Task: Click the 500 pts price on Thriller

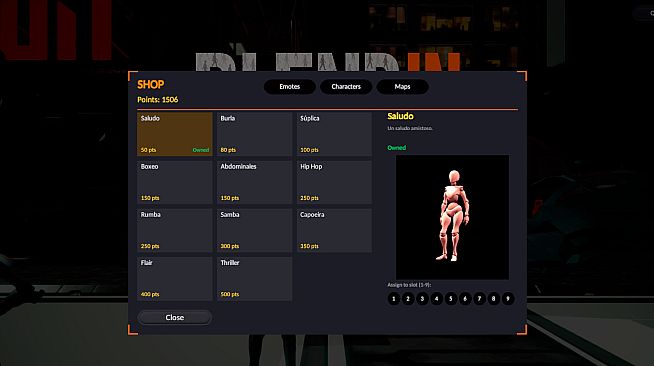Action: pyautogui.click(x=230, y=294)
